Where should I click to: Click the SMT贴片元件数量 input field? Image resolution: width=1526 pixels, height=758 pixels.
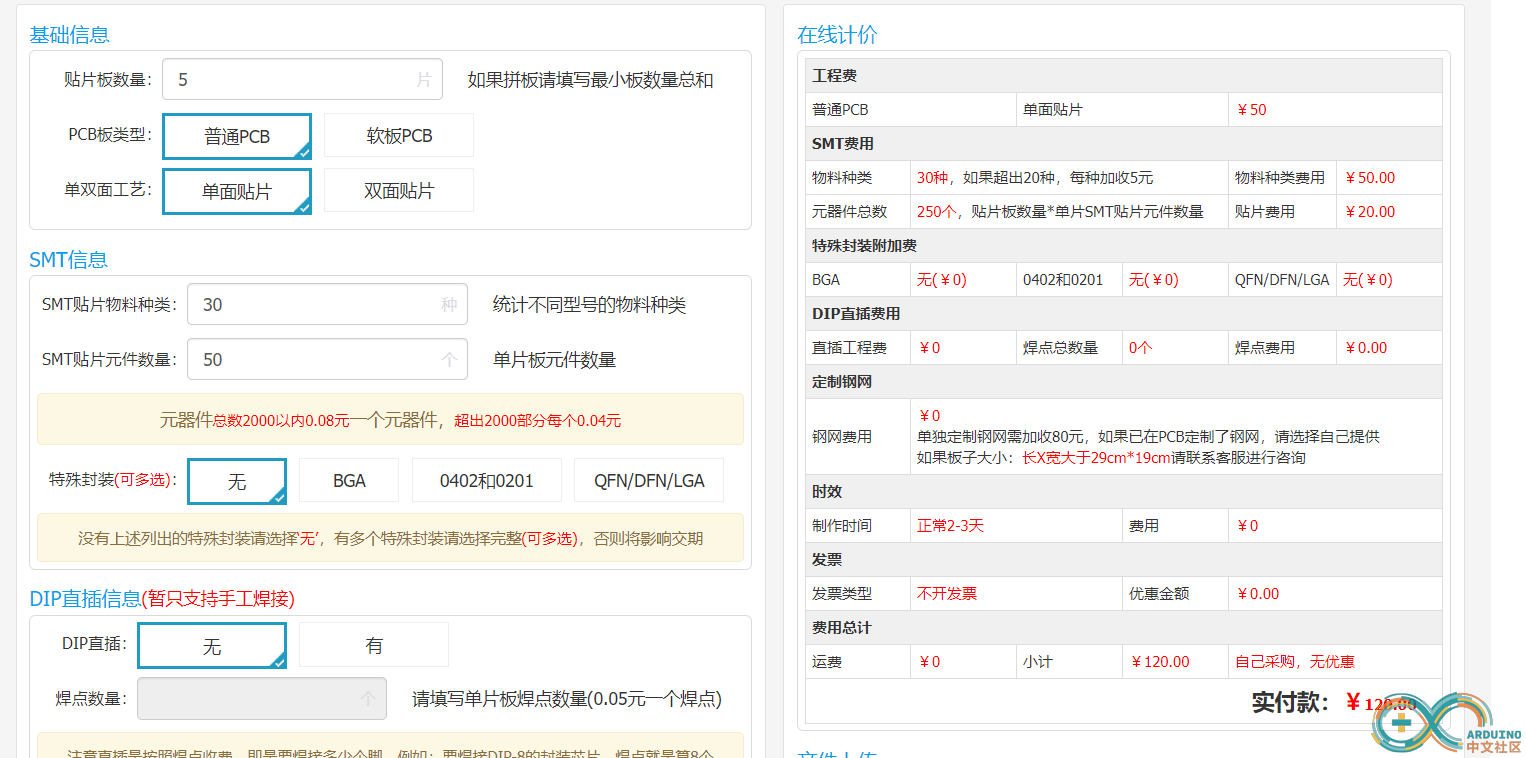[x=327, y=359]
